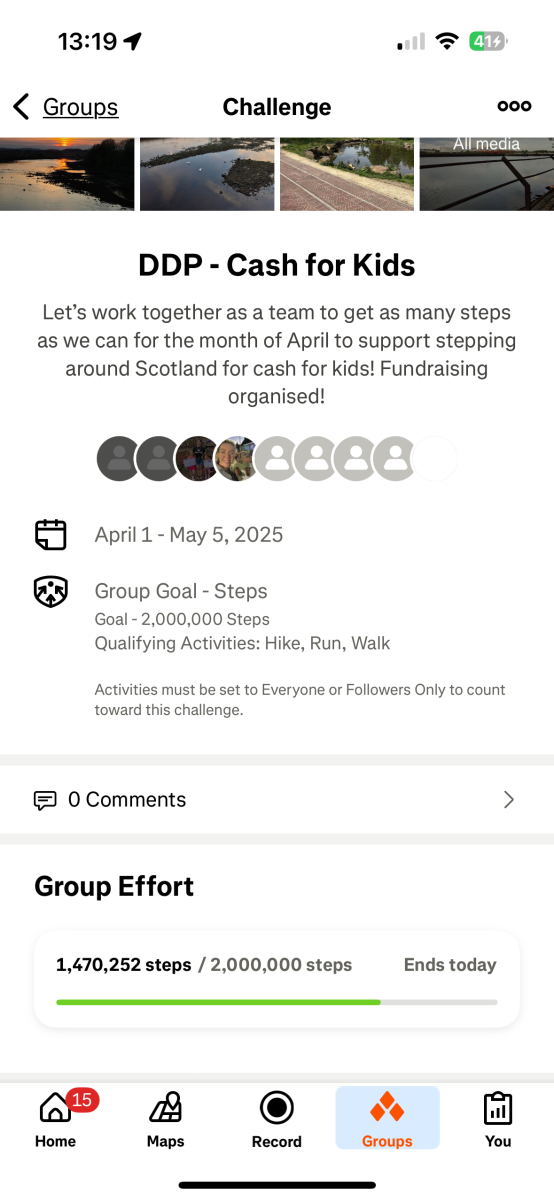Open the brick pathway photo thumbnail
Viewport: 554px width, 1200px height.
point(347,174)
